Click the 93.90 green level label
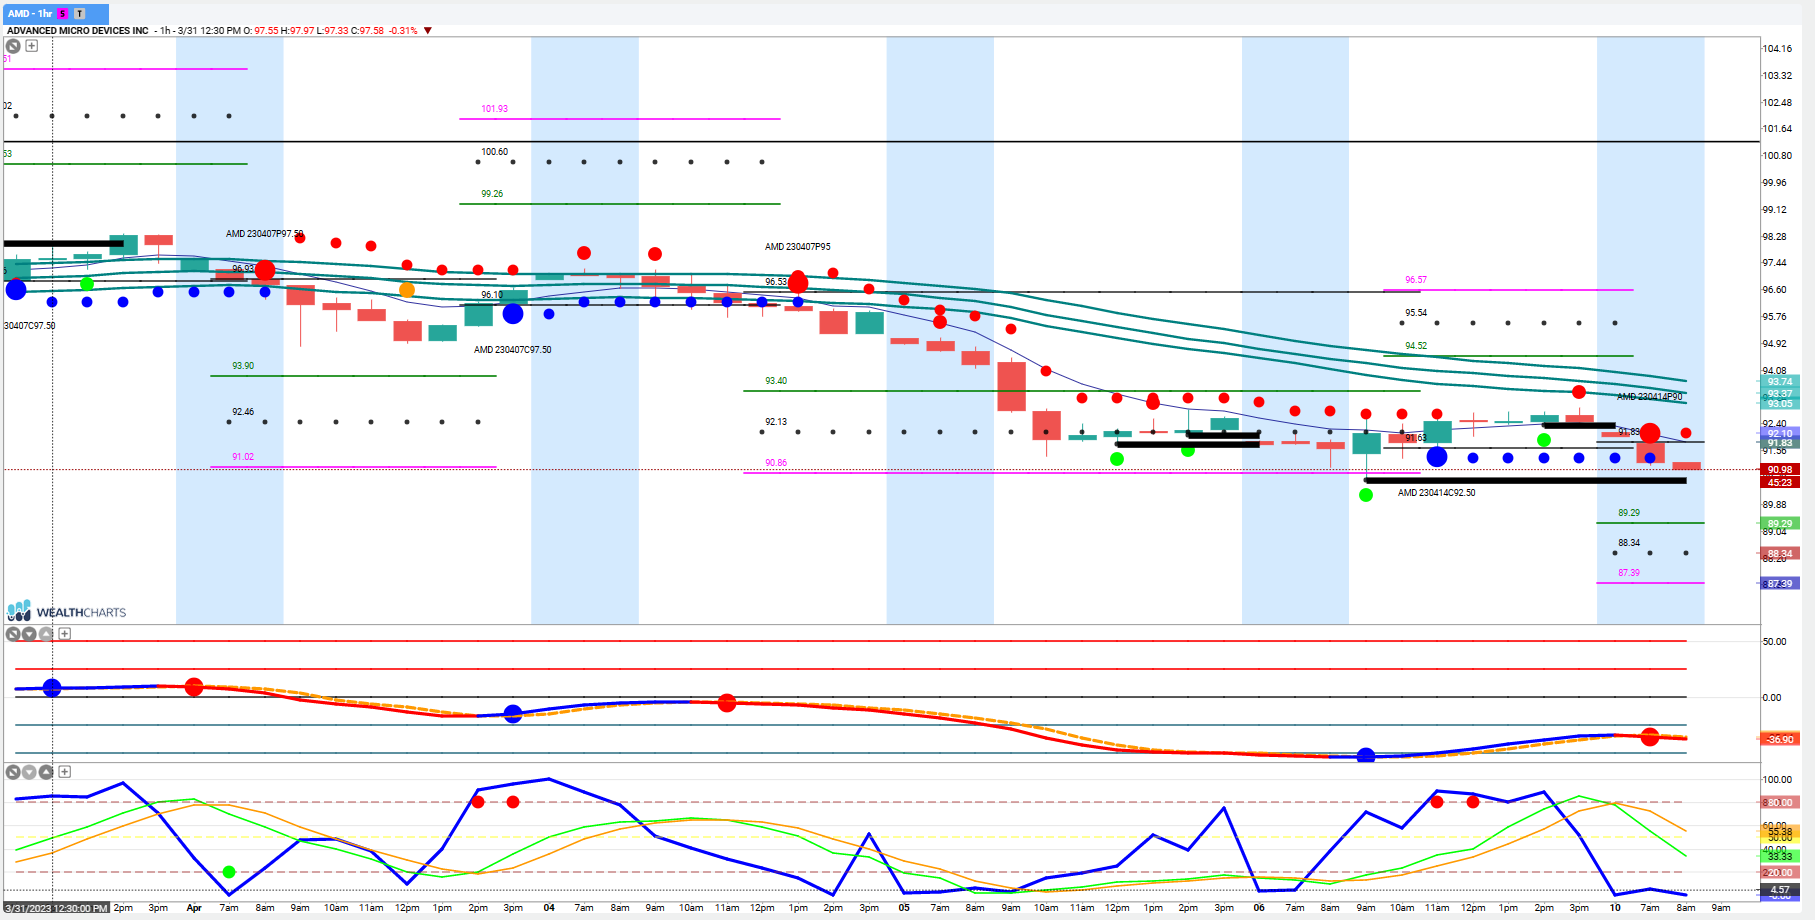 tap(243, 366)
